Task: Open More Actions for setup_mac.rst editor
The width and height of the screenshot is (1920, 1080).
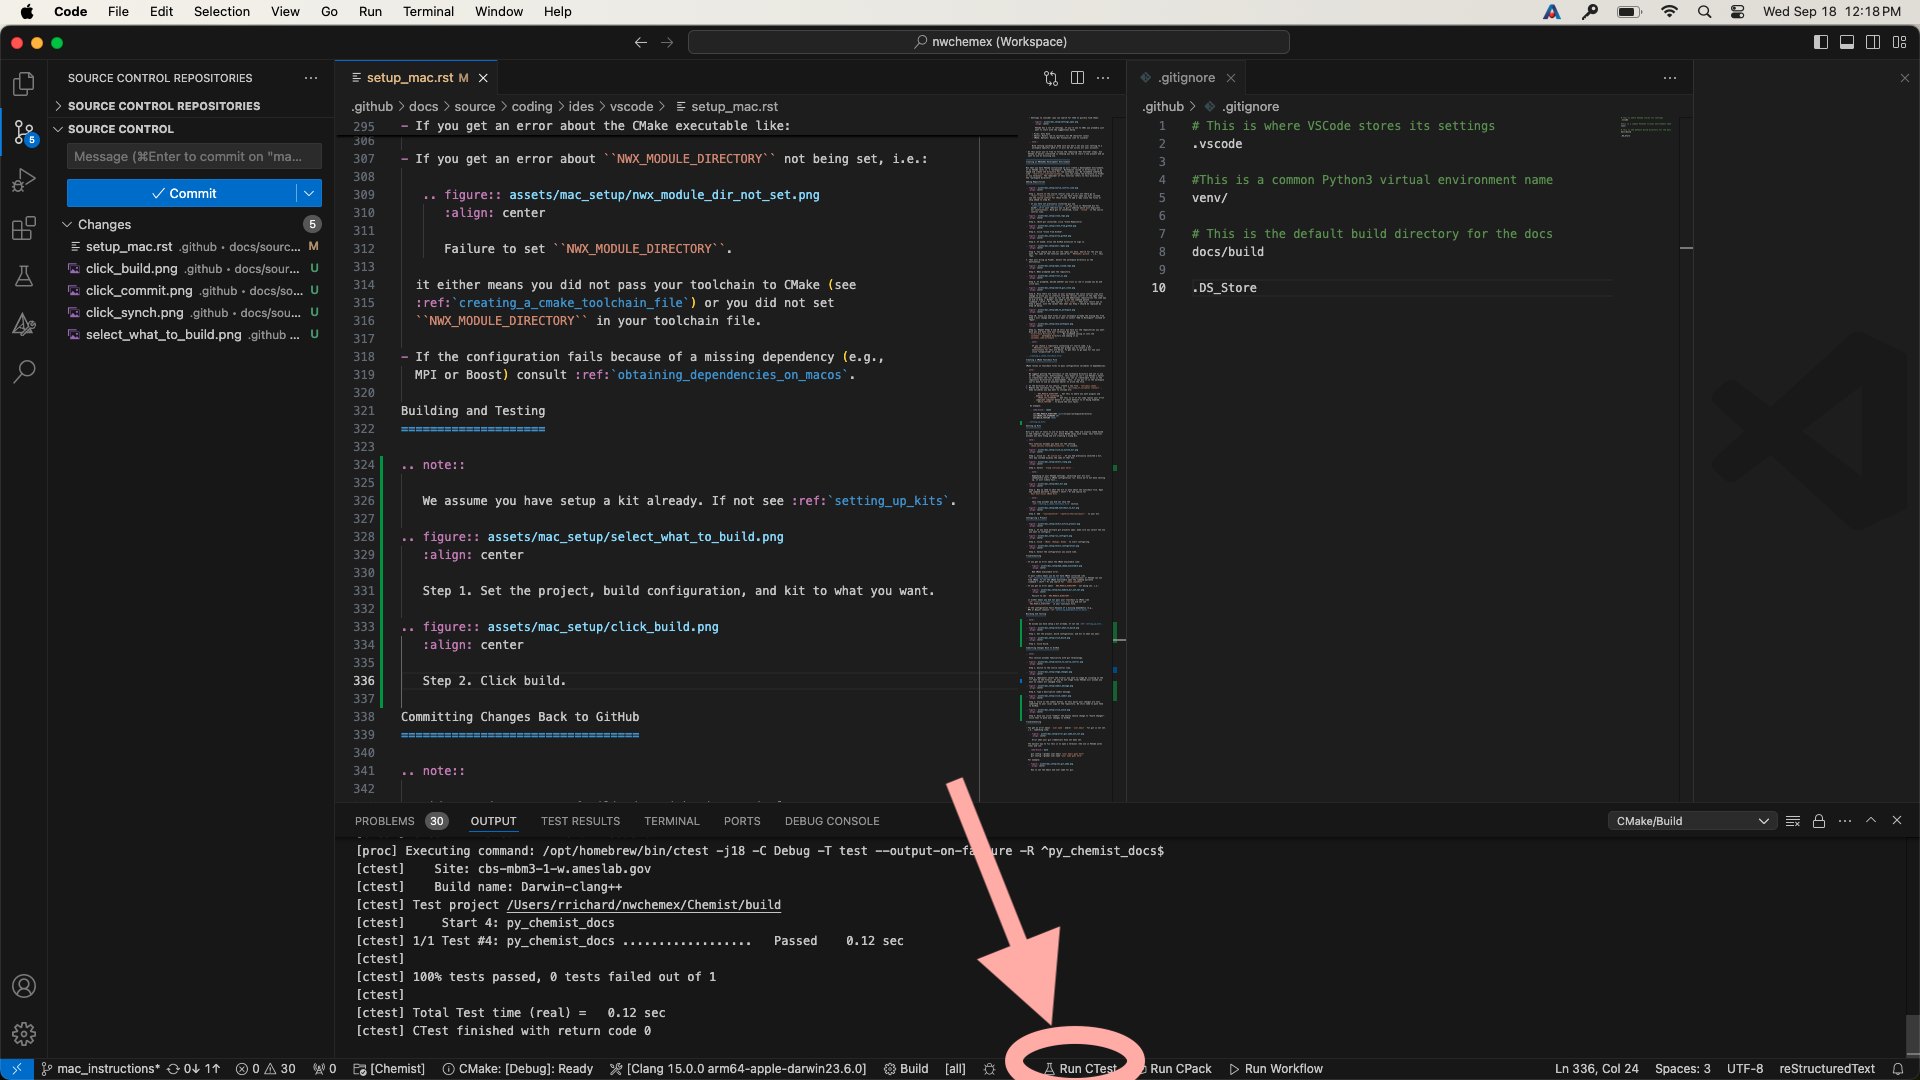Action: pyautogui.click(x=1103, y=78)
